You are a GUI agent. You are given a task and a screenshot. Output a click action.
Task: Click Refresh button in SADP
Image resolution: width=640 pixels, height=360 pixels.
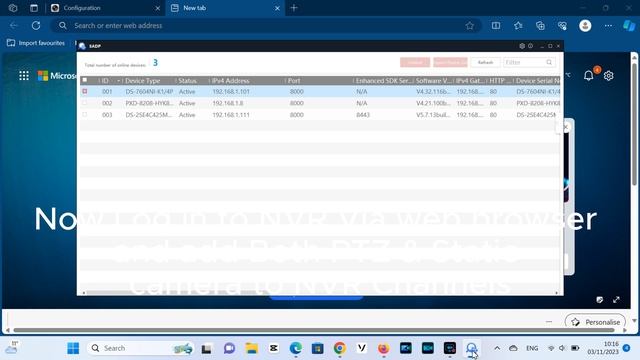click(x=485, y=62)
